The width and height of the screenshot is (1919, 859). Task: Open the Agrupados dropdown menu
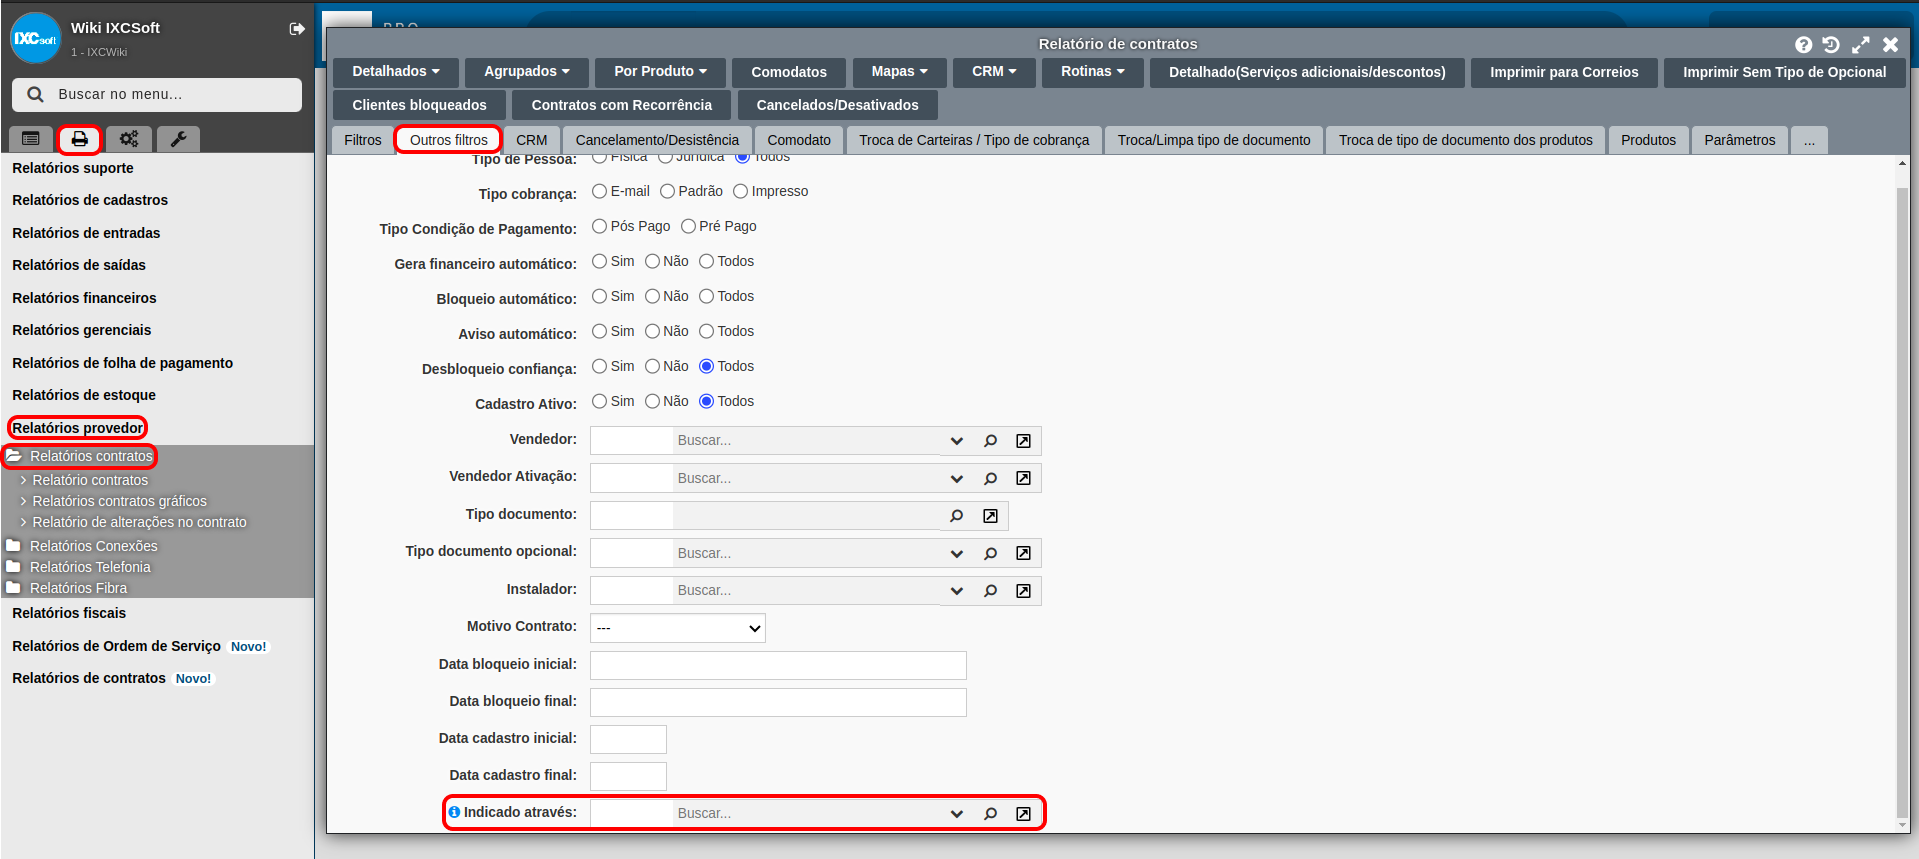coord(526,72)
